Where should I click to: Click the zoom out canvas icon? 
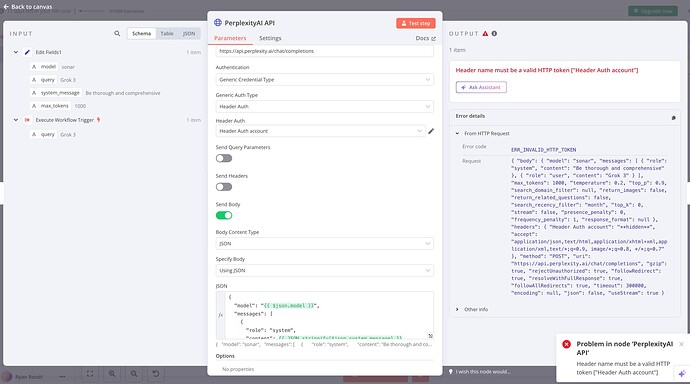pyautogui.click(x=134, y=374)
